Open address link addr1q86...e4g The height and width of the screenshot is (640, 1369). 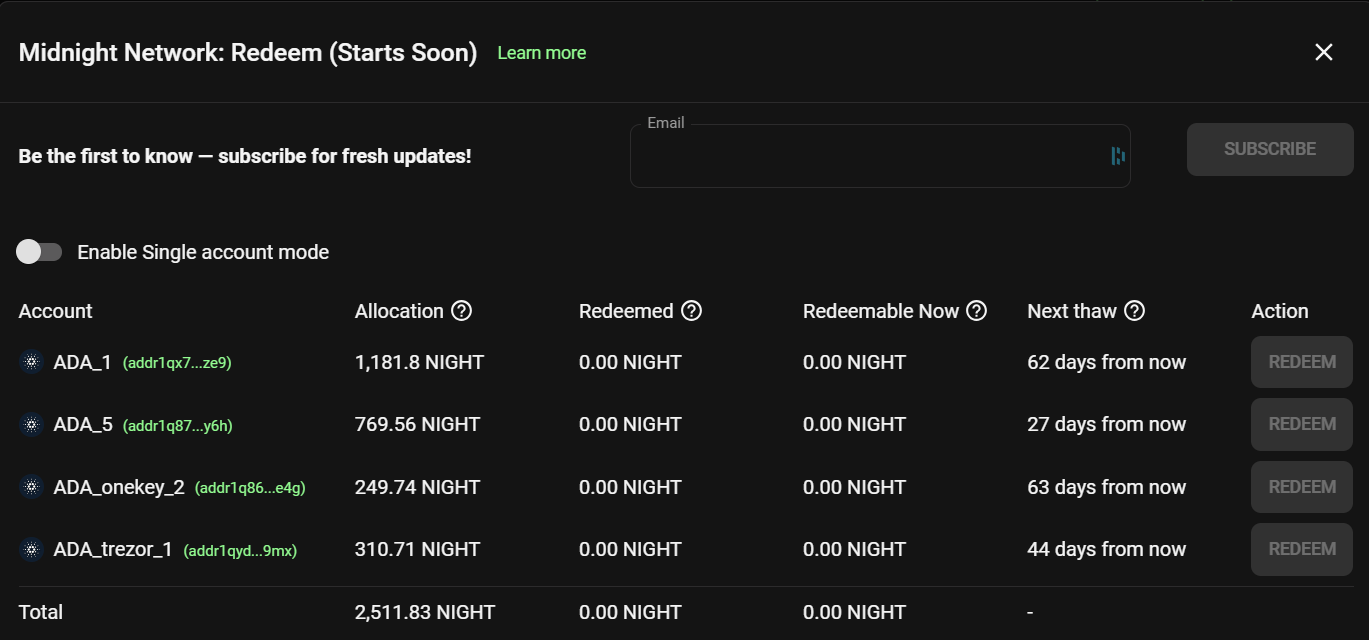(250, 488)
